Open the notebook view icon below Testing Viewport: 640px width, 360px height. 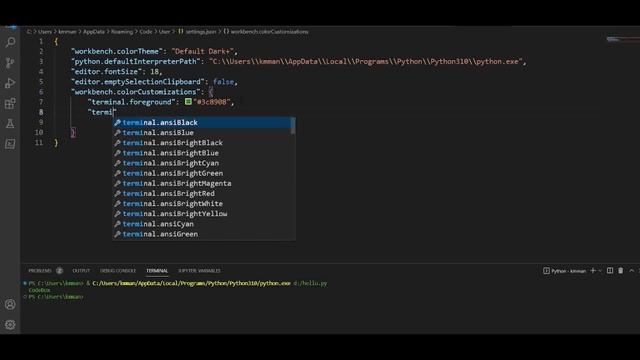(10, 144)
